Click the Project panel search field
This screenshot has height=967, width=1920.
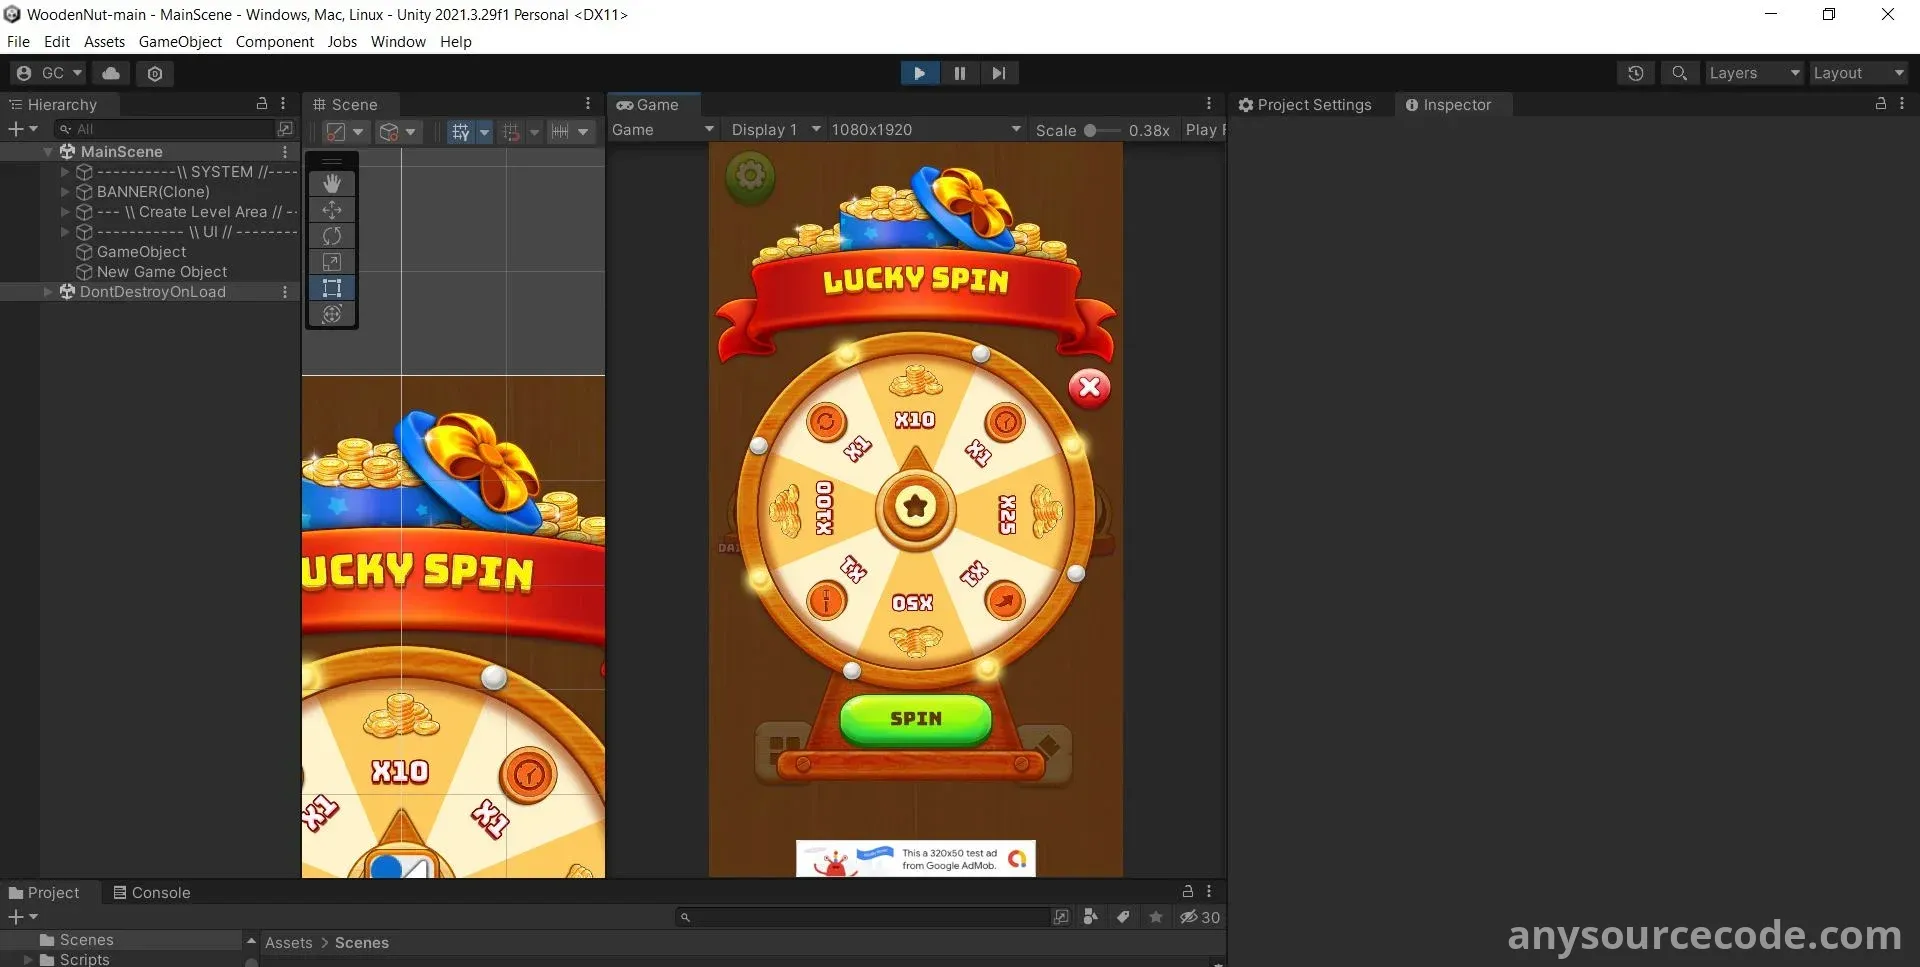coord(865,917)
